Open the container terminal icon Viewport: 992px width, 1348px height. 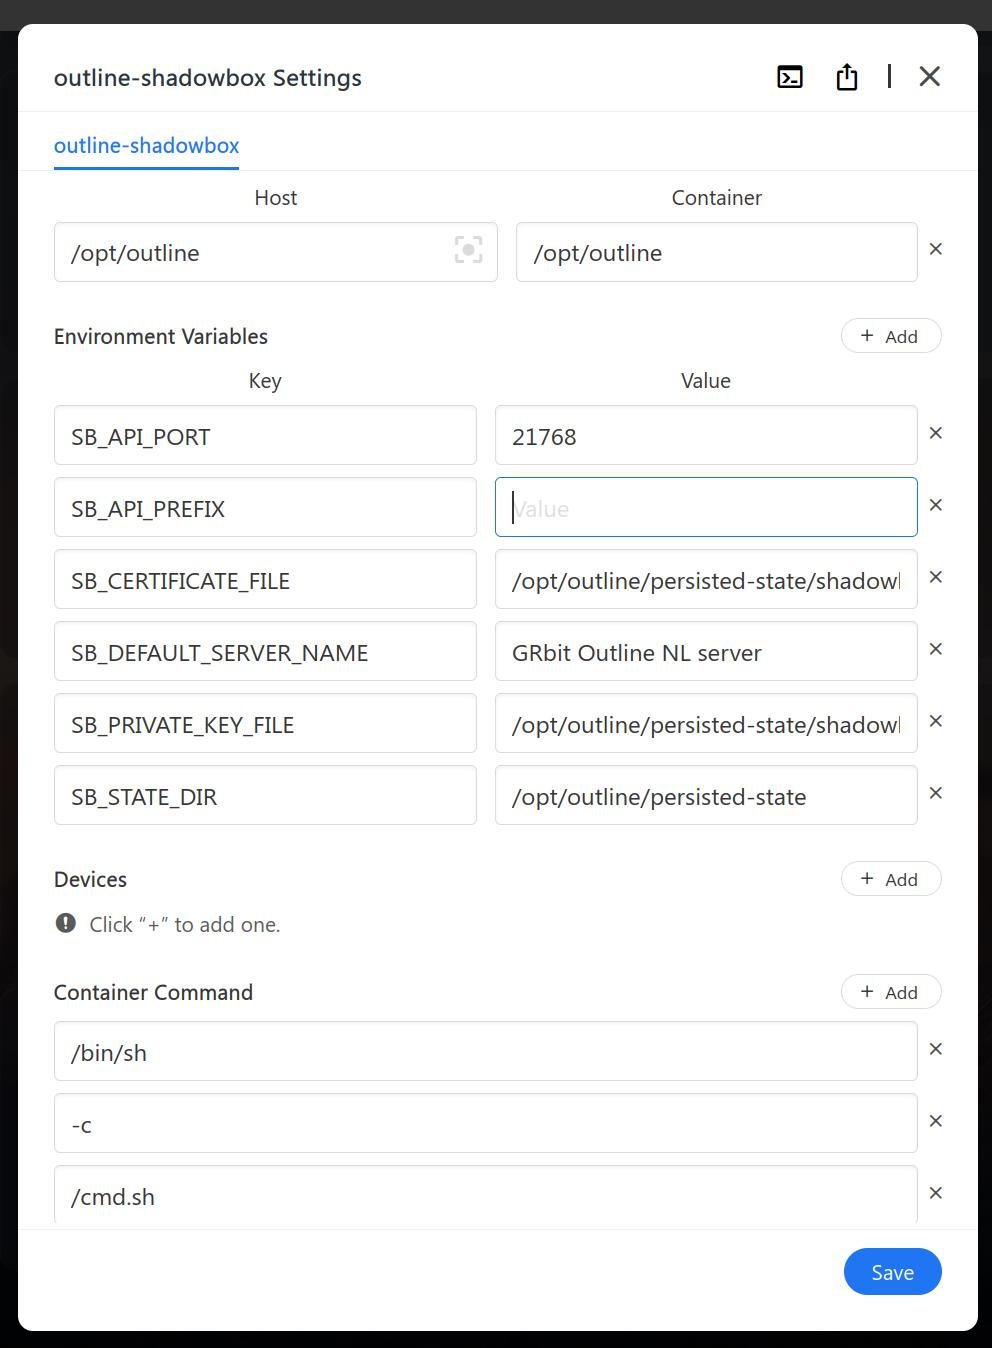click(x=790, y=77)
